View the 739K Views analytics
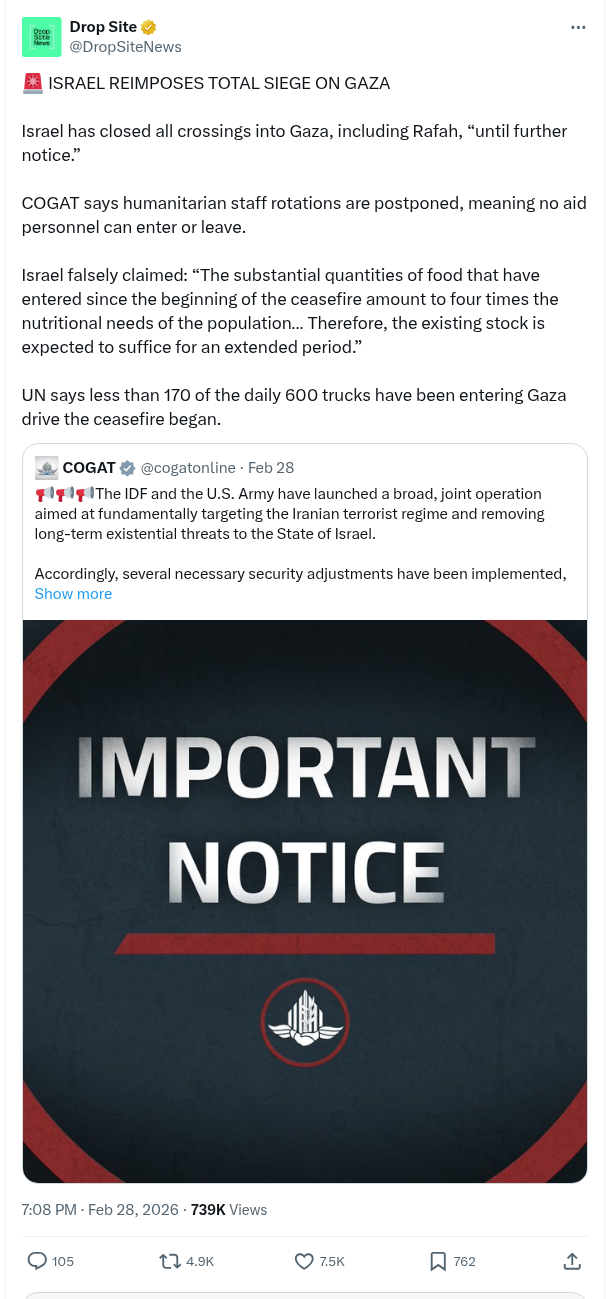608x1299 pixels. (229, 1210)
